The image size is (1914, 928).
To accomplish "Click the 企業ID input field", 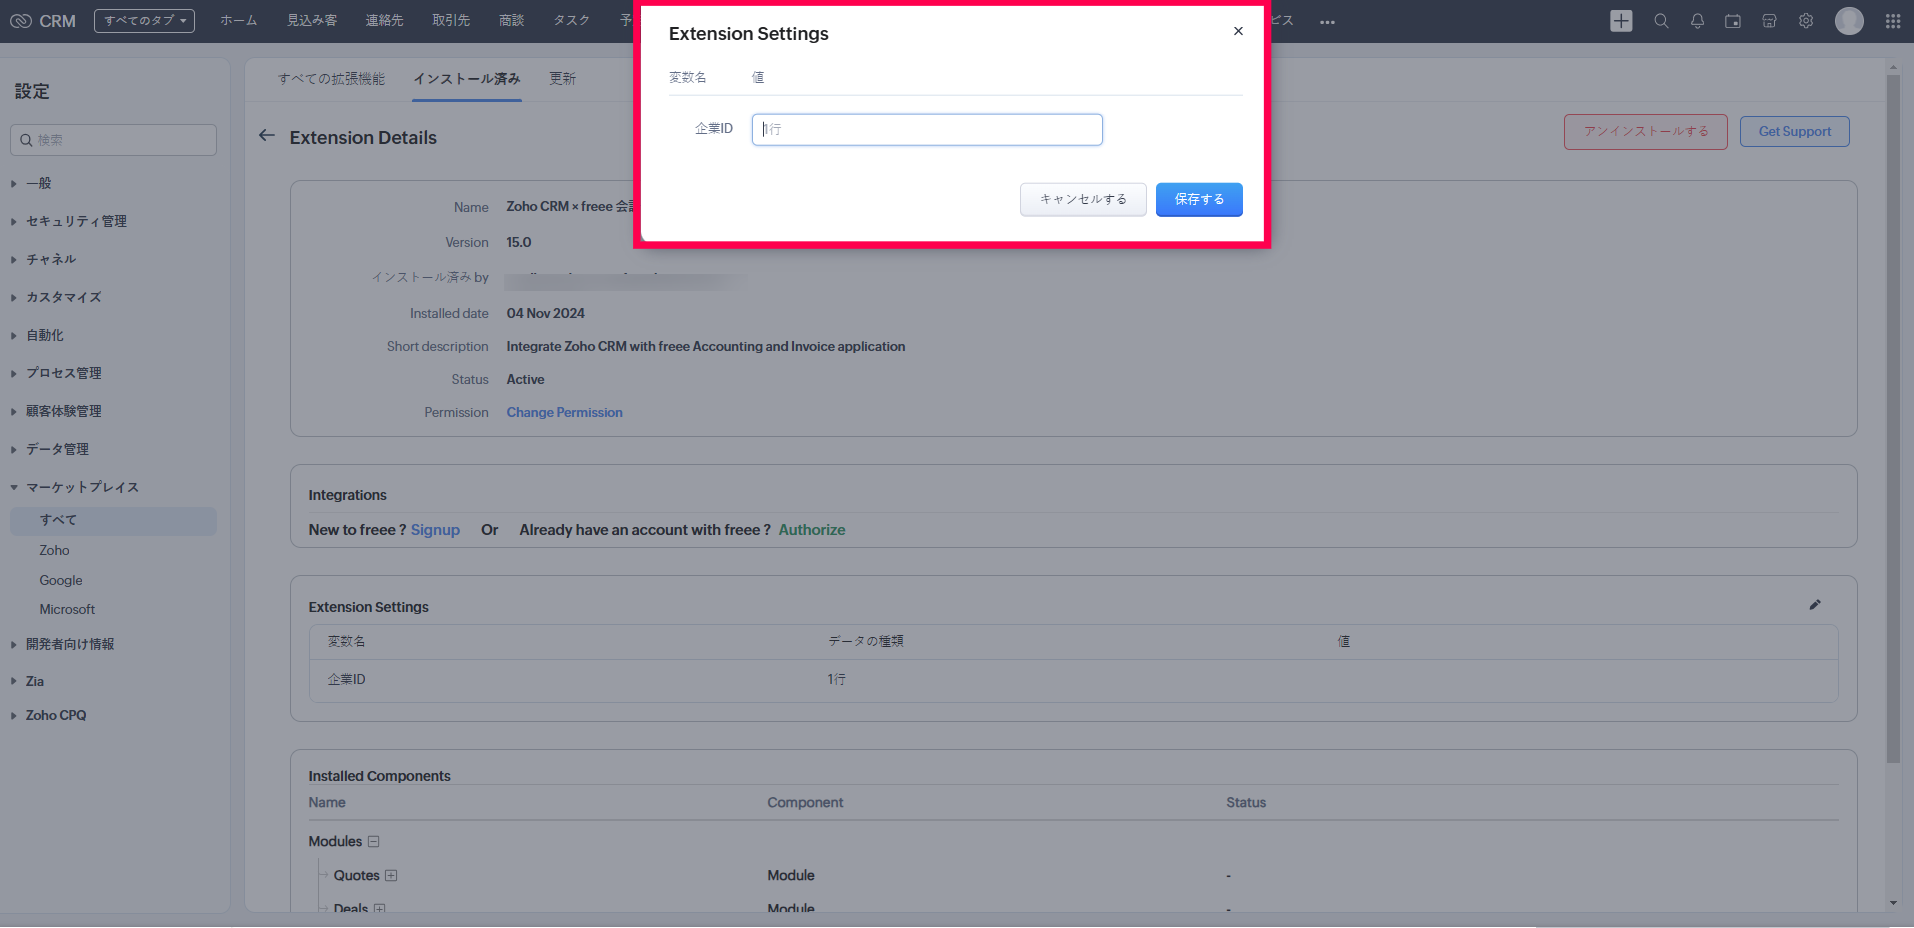I will pos(927,130).
